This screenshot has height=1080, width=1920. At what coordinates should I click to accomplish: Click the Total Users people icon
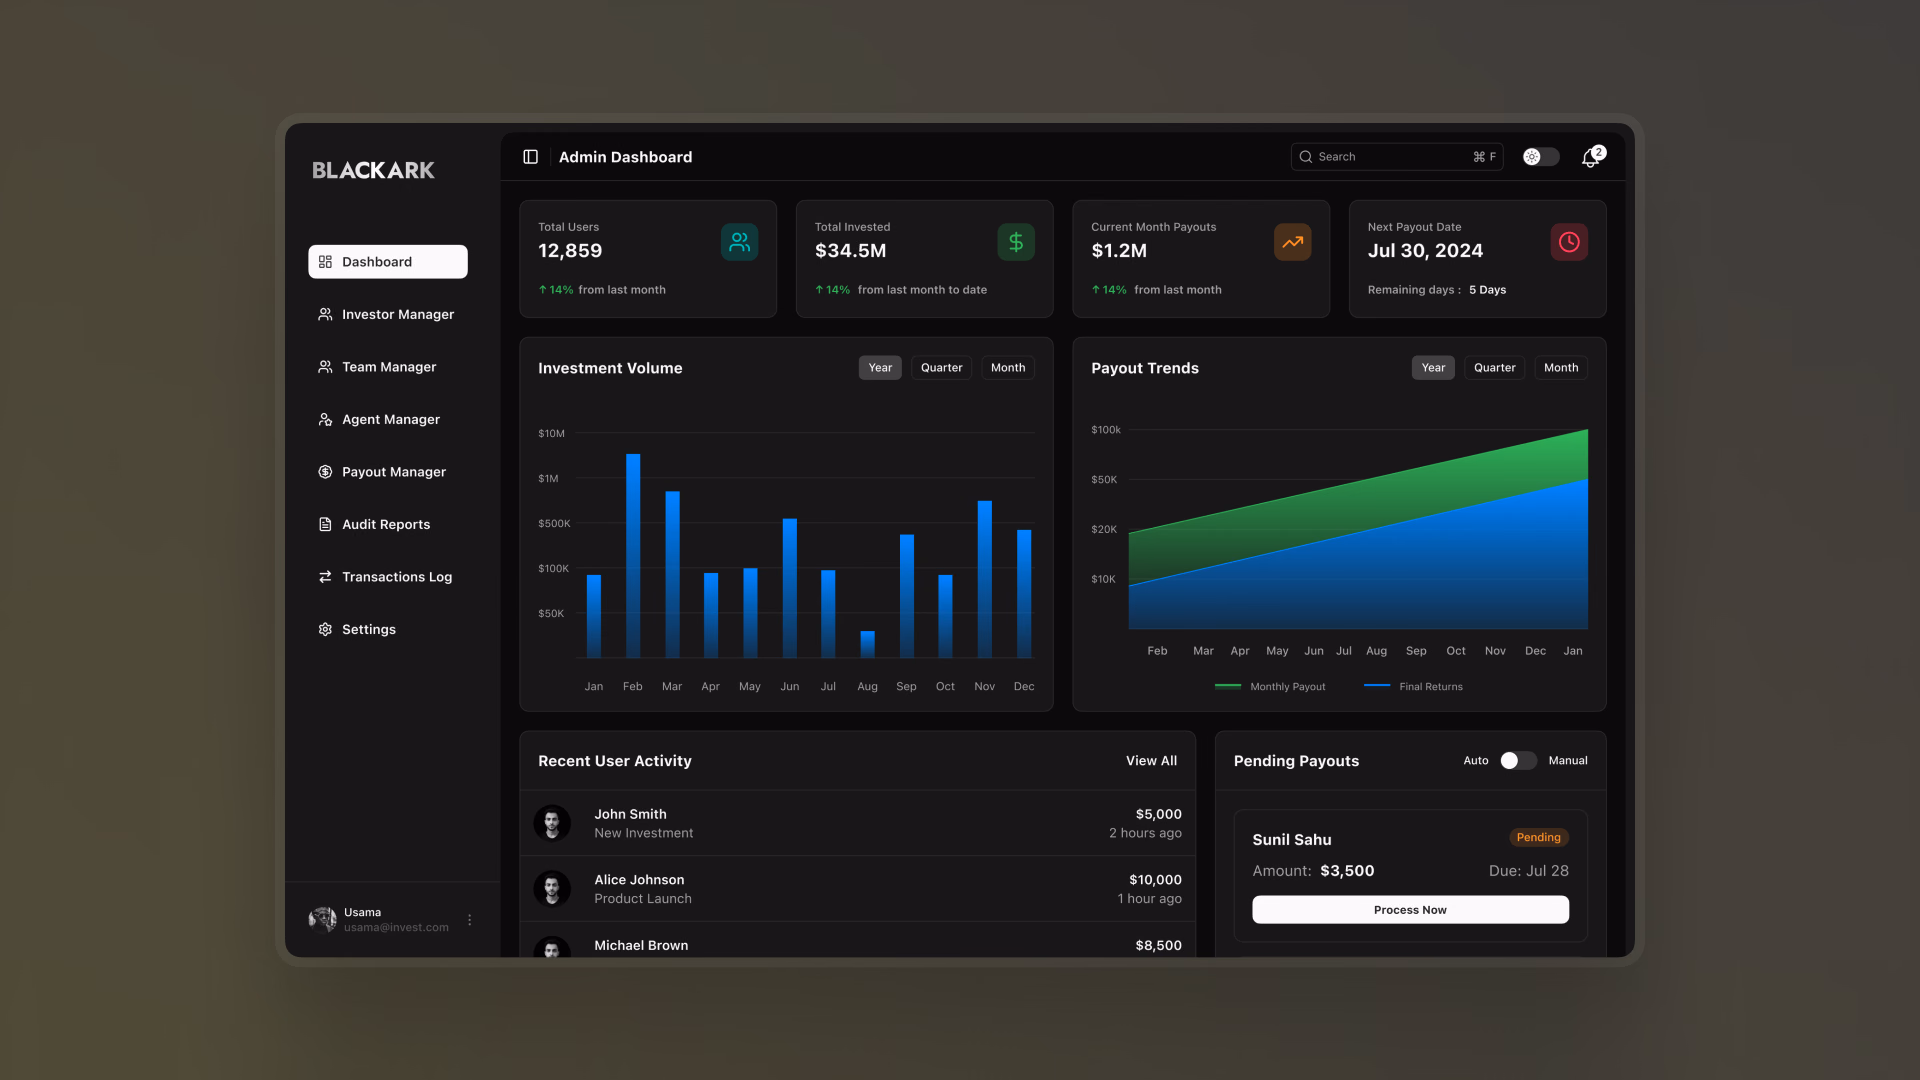739,242
